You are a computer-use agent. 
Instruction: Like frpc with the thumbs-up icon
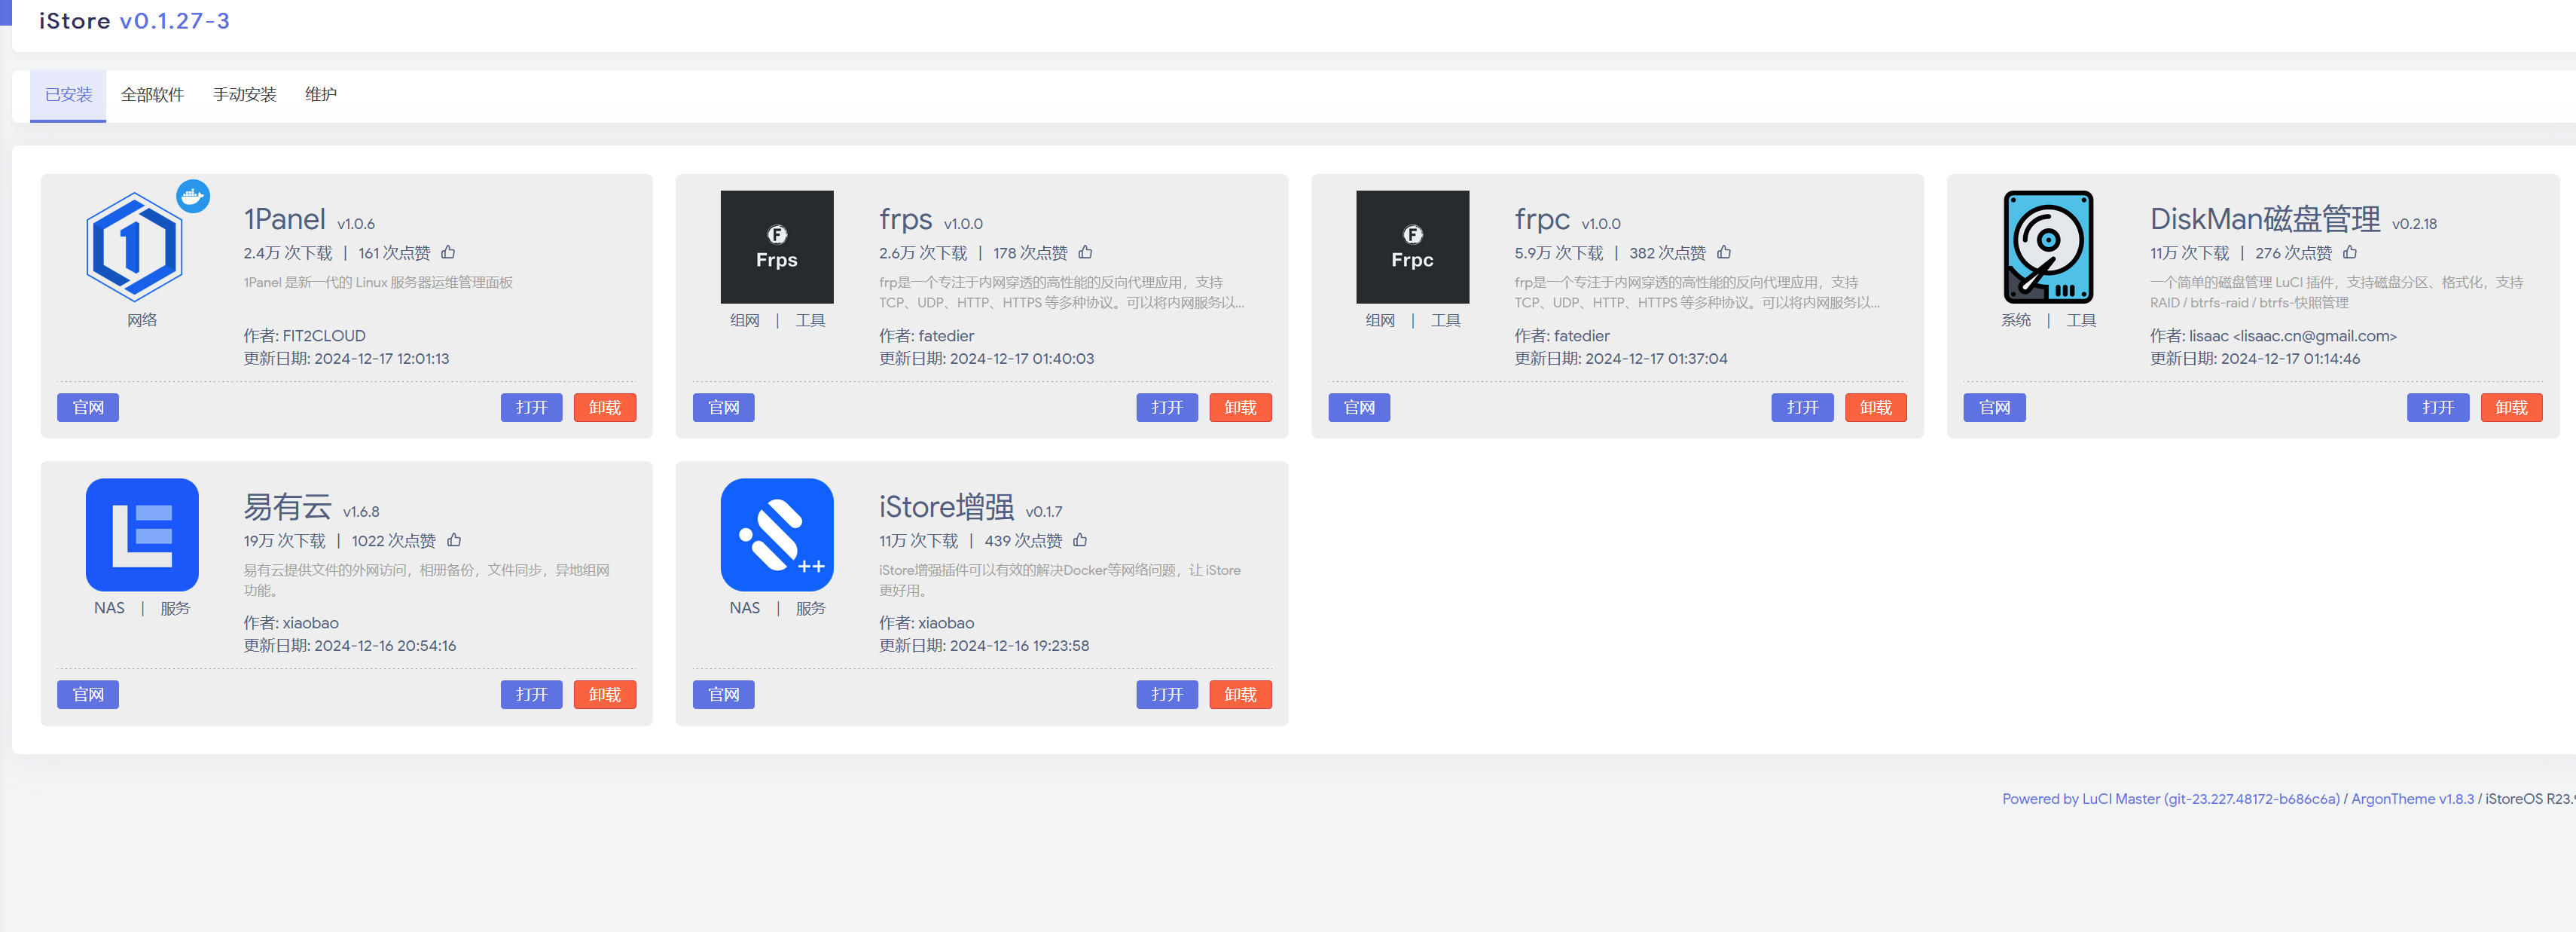1723,252
